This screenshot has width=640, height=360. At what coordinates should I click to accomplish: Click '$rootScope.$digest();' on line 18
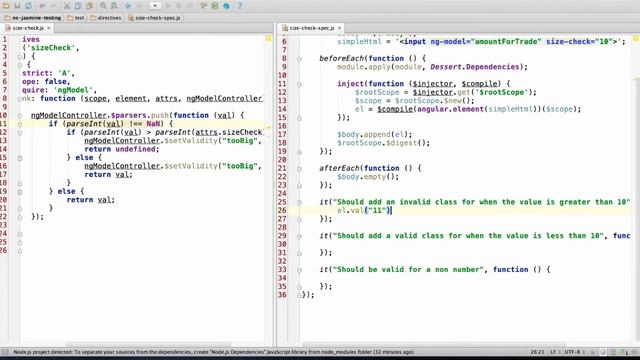[383, 143]
